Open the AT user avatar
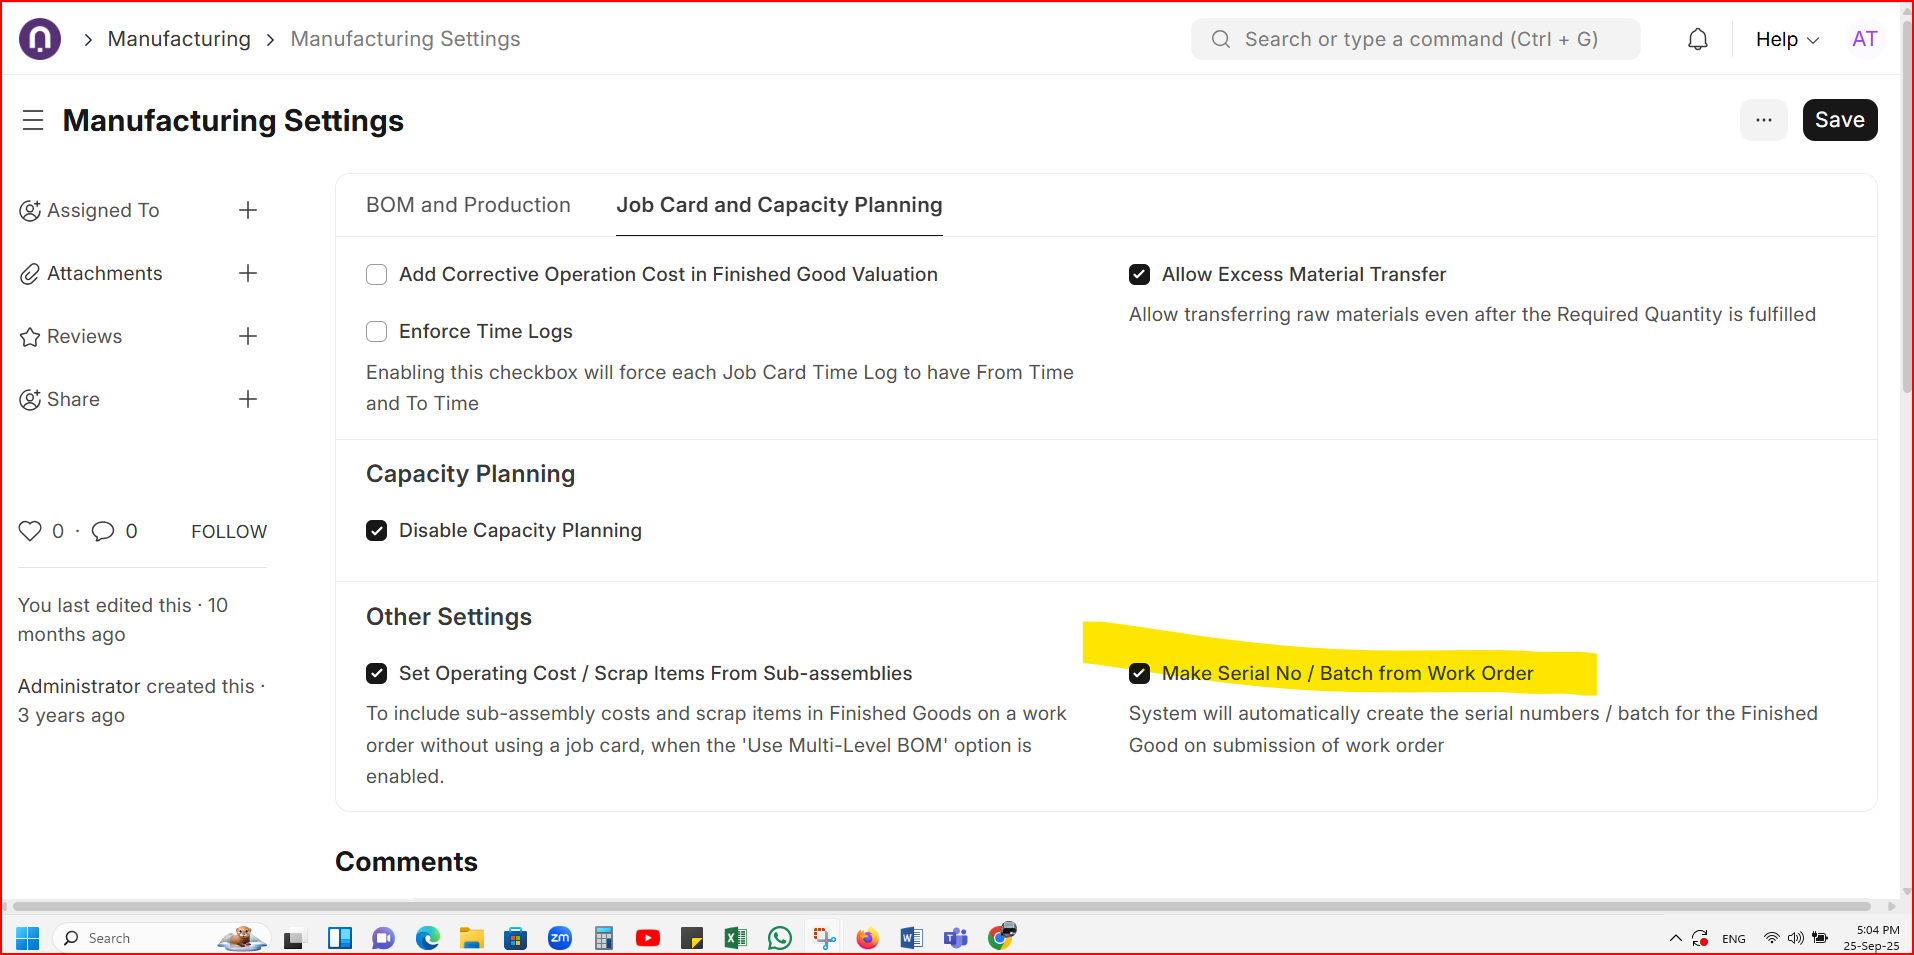The width and height of the screenshot is (1914, 955). point(1864,39)
